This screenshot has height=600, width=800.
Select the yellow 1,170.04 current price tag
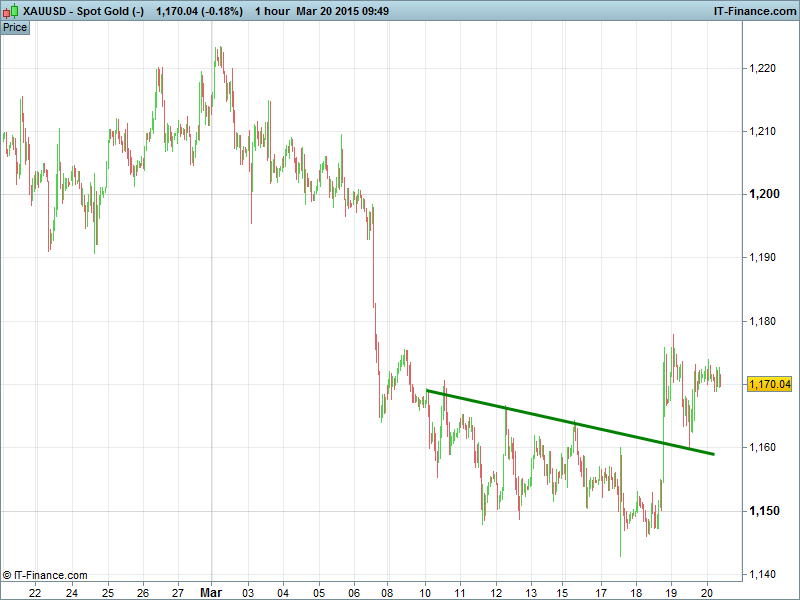[769, 384]
